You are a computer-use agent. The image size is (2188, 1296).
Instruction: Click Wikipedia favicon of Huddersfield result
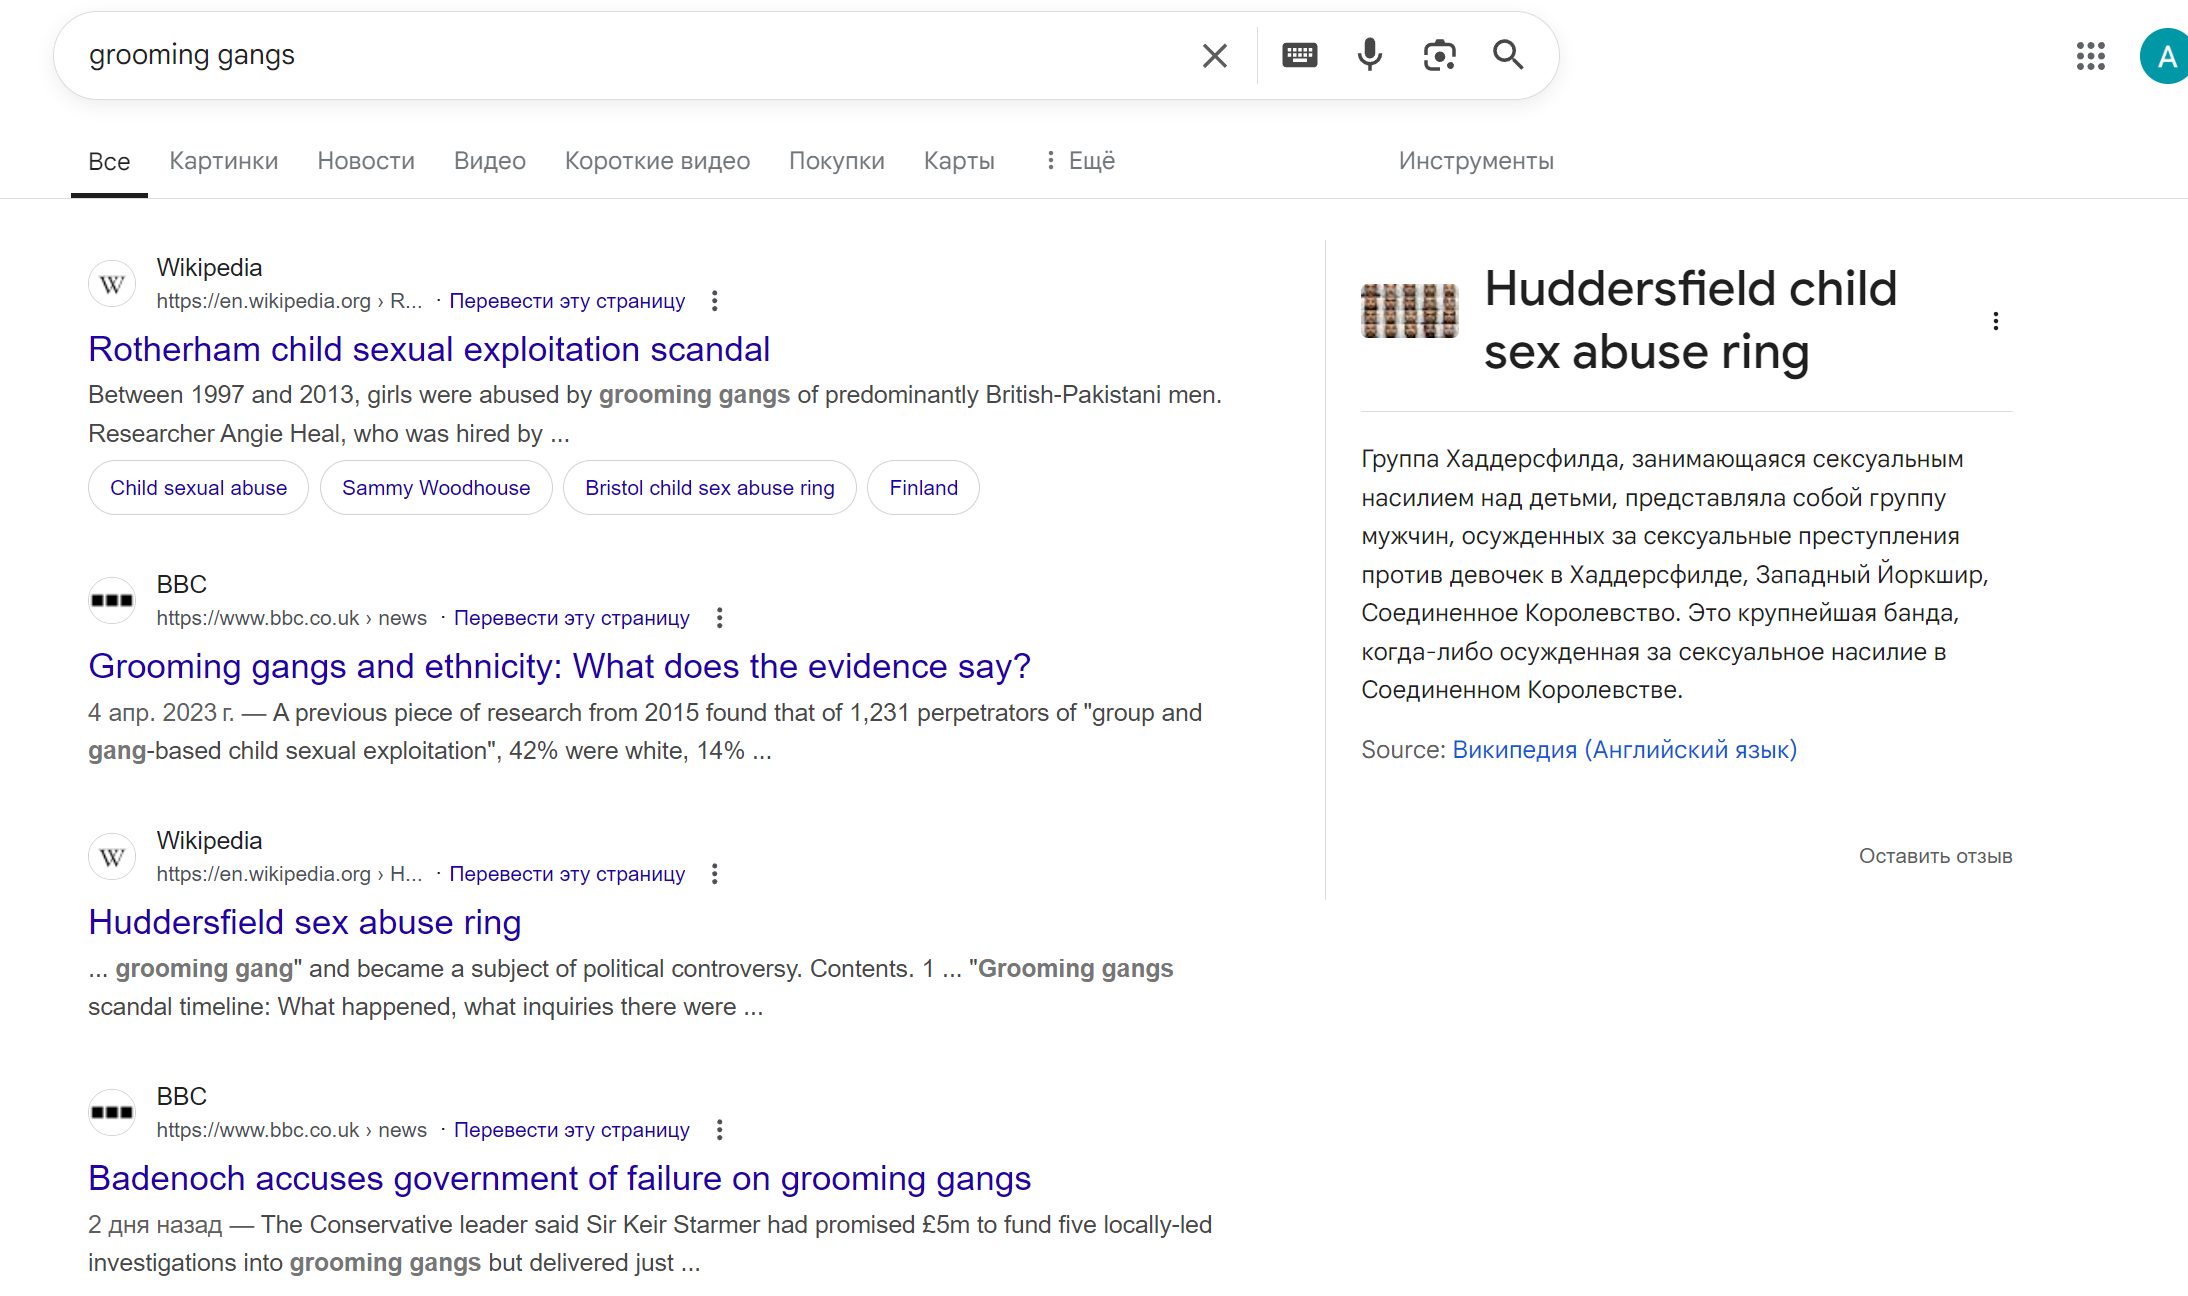click(112, 857)
